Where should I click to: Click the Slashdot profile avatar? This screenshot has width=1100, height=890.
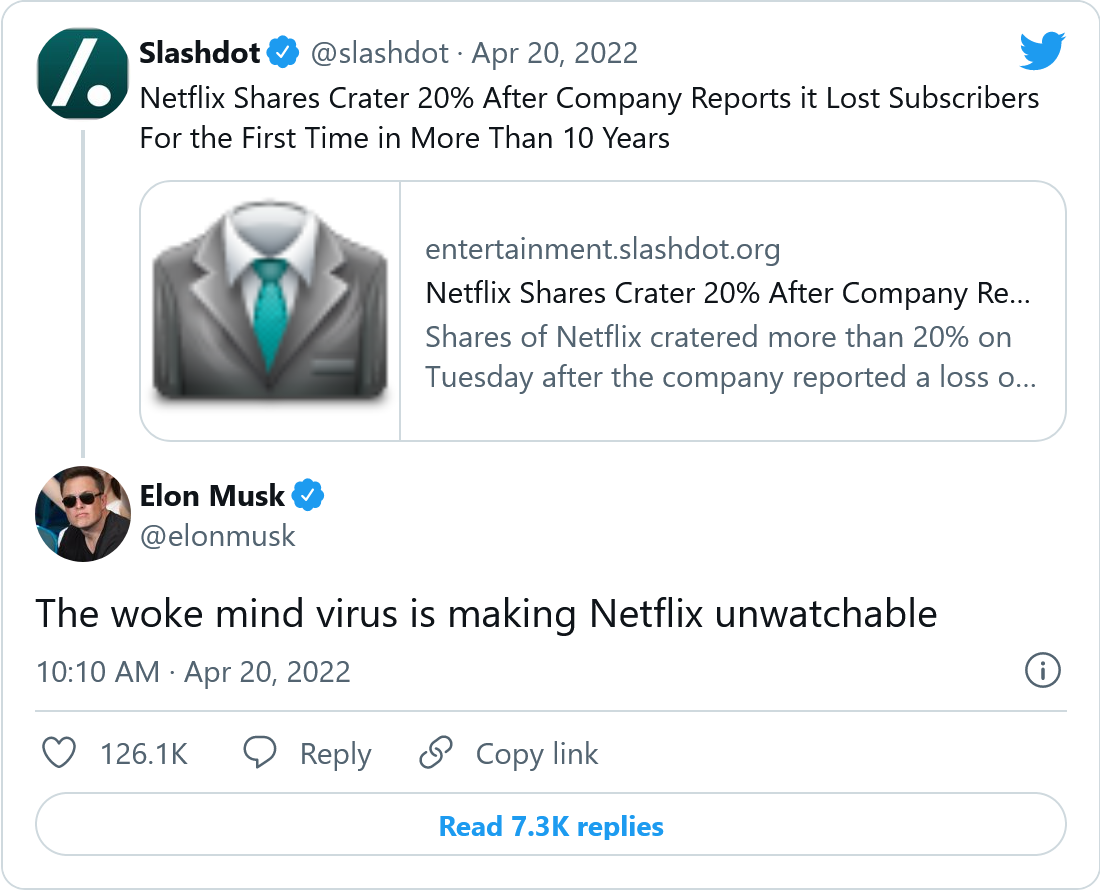[83, 76]
